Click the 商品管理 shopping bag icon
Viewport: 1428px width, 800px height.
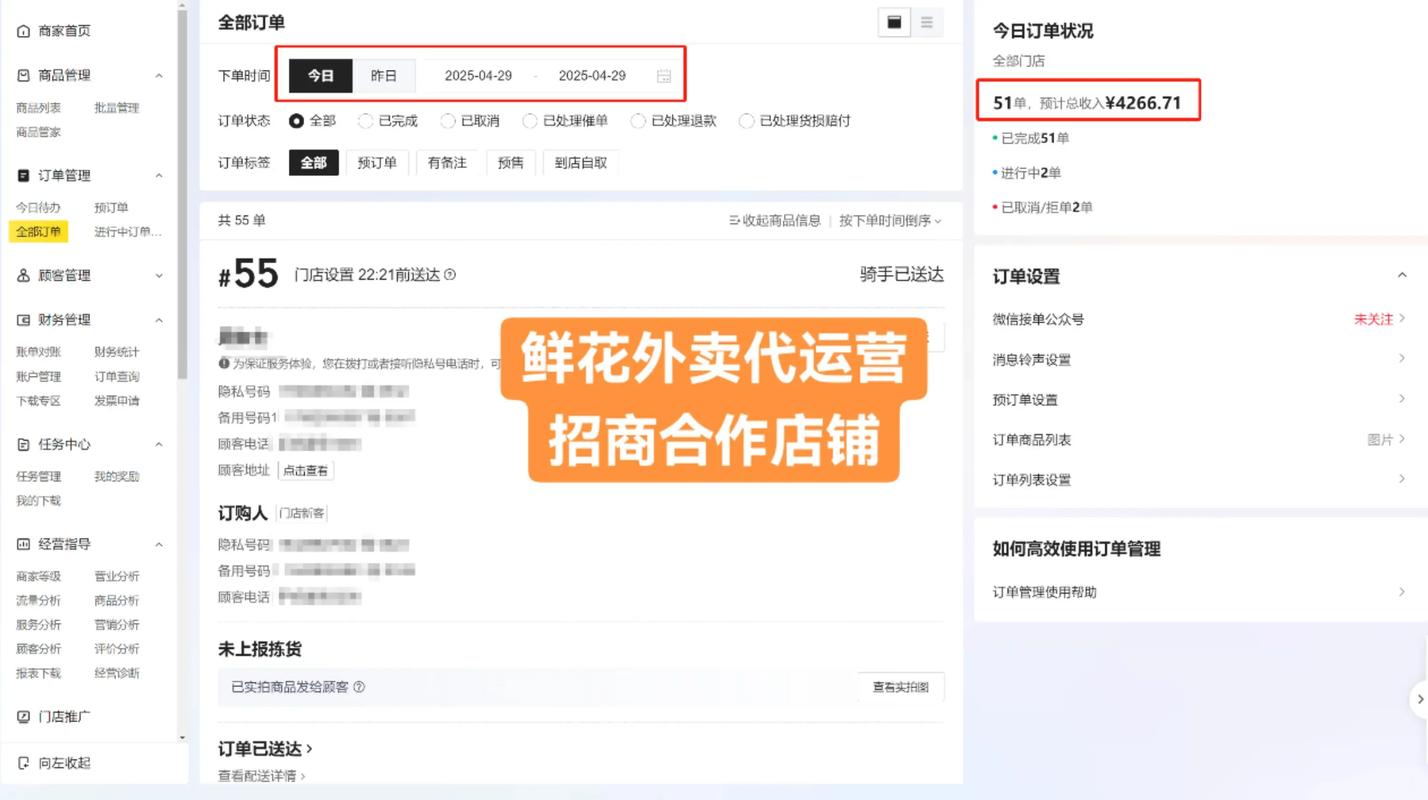(x=23, y=75)
